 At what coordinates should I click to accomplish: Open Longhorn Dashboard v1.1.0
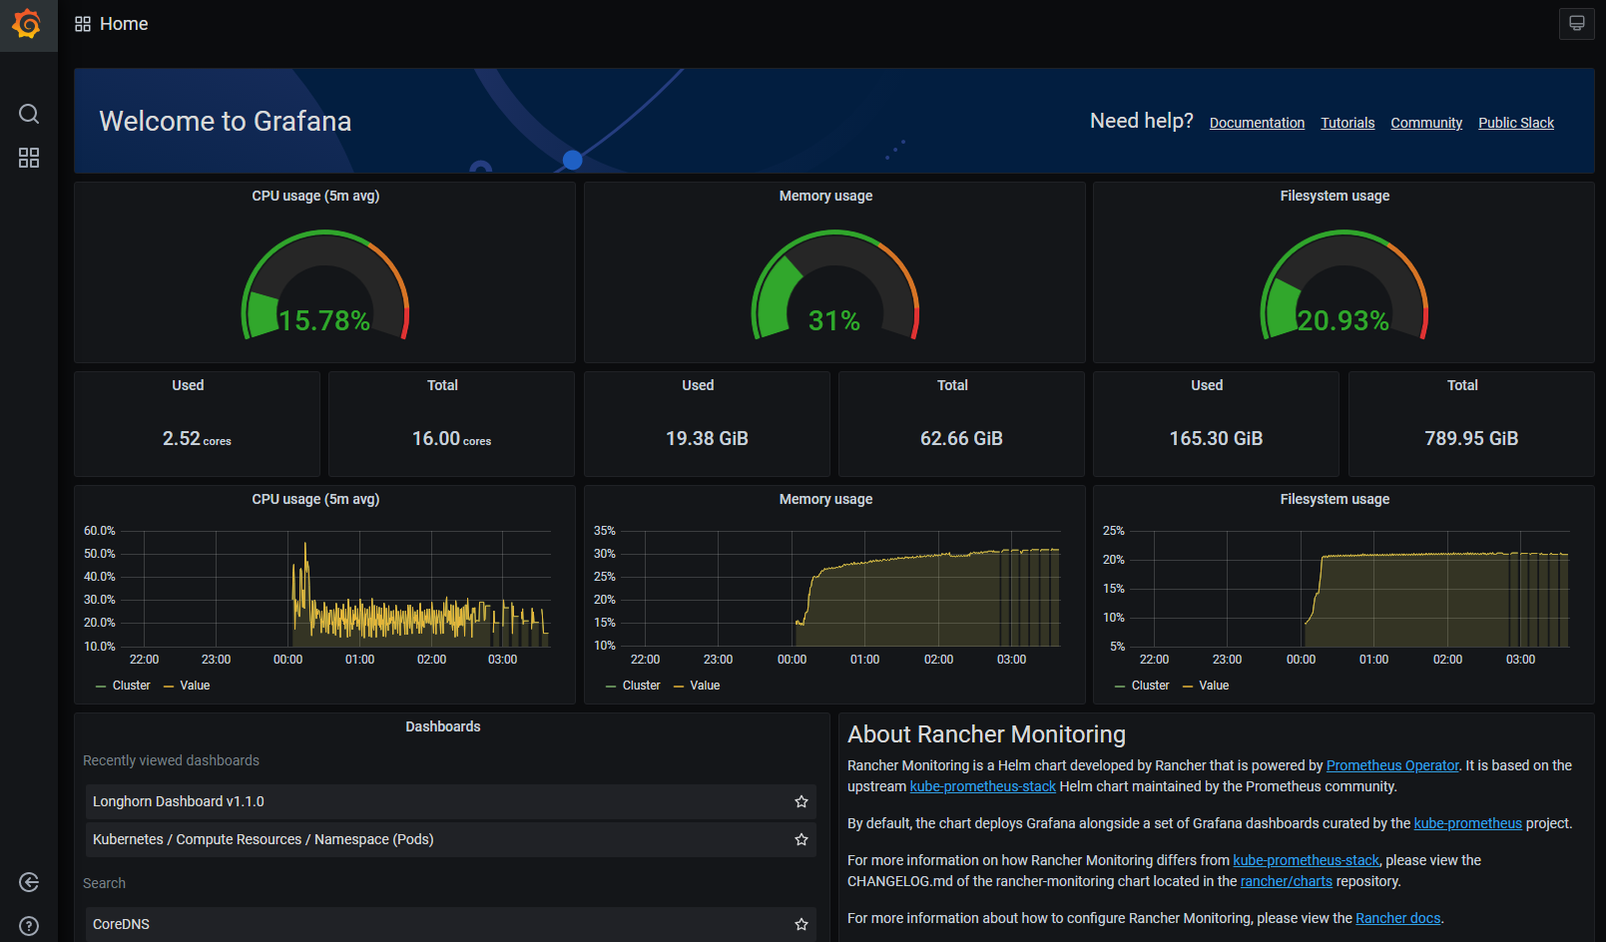(x=451, y=802)
